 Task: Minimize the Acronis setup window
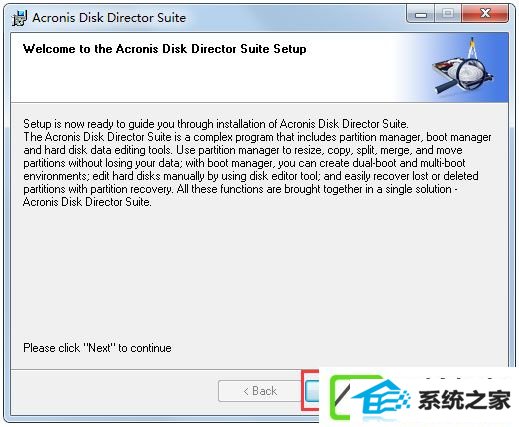click(x=421, y=14)
